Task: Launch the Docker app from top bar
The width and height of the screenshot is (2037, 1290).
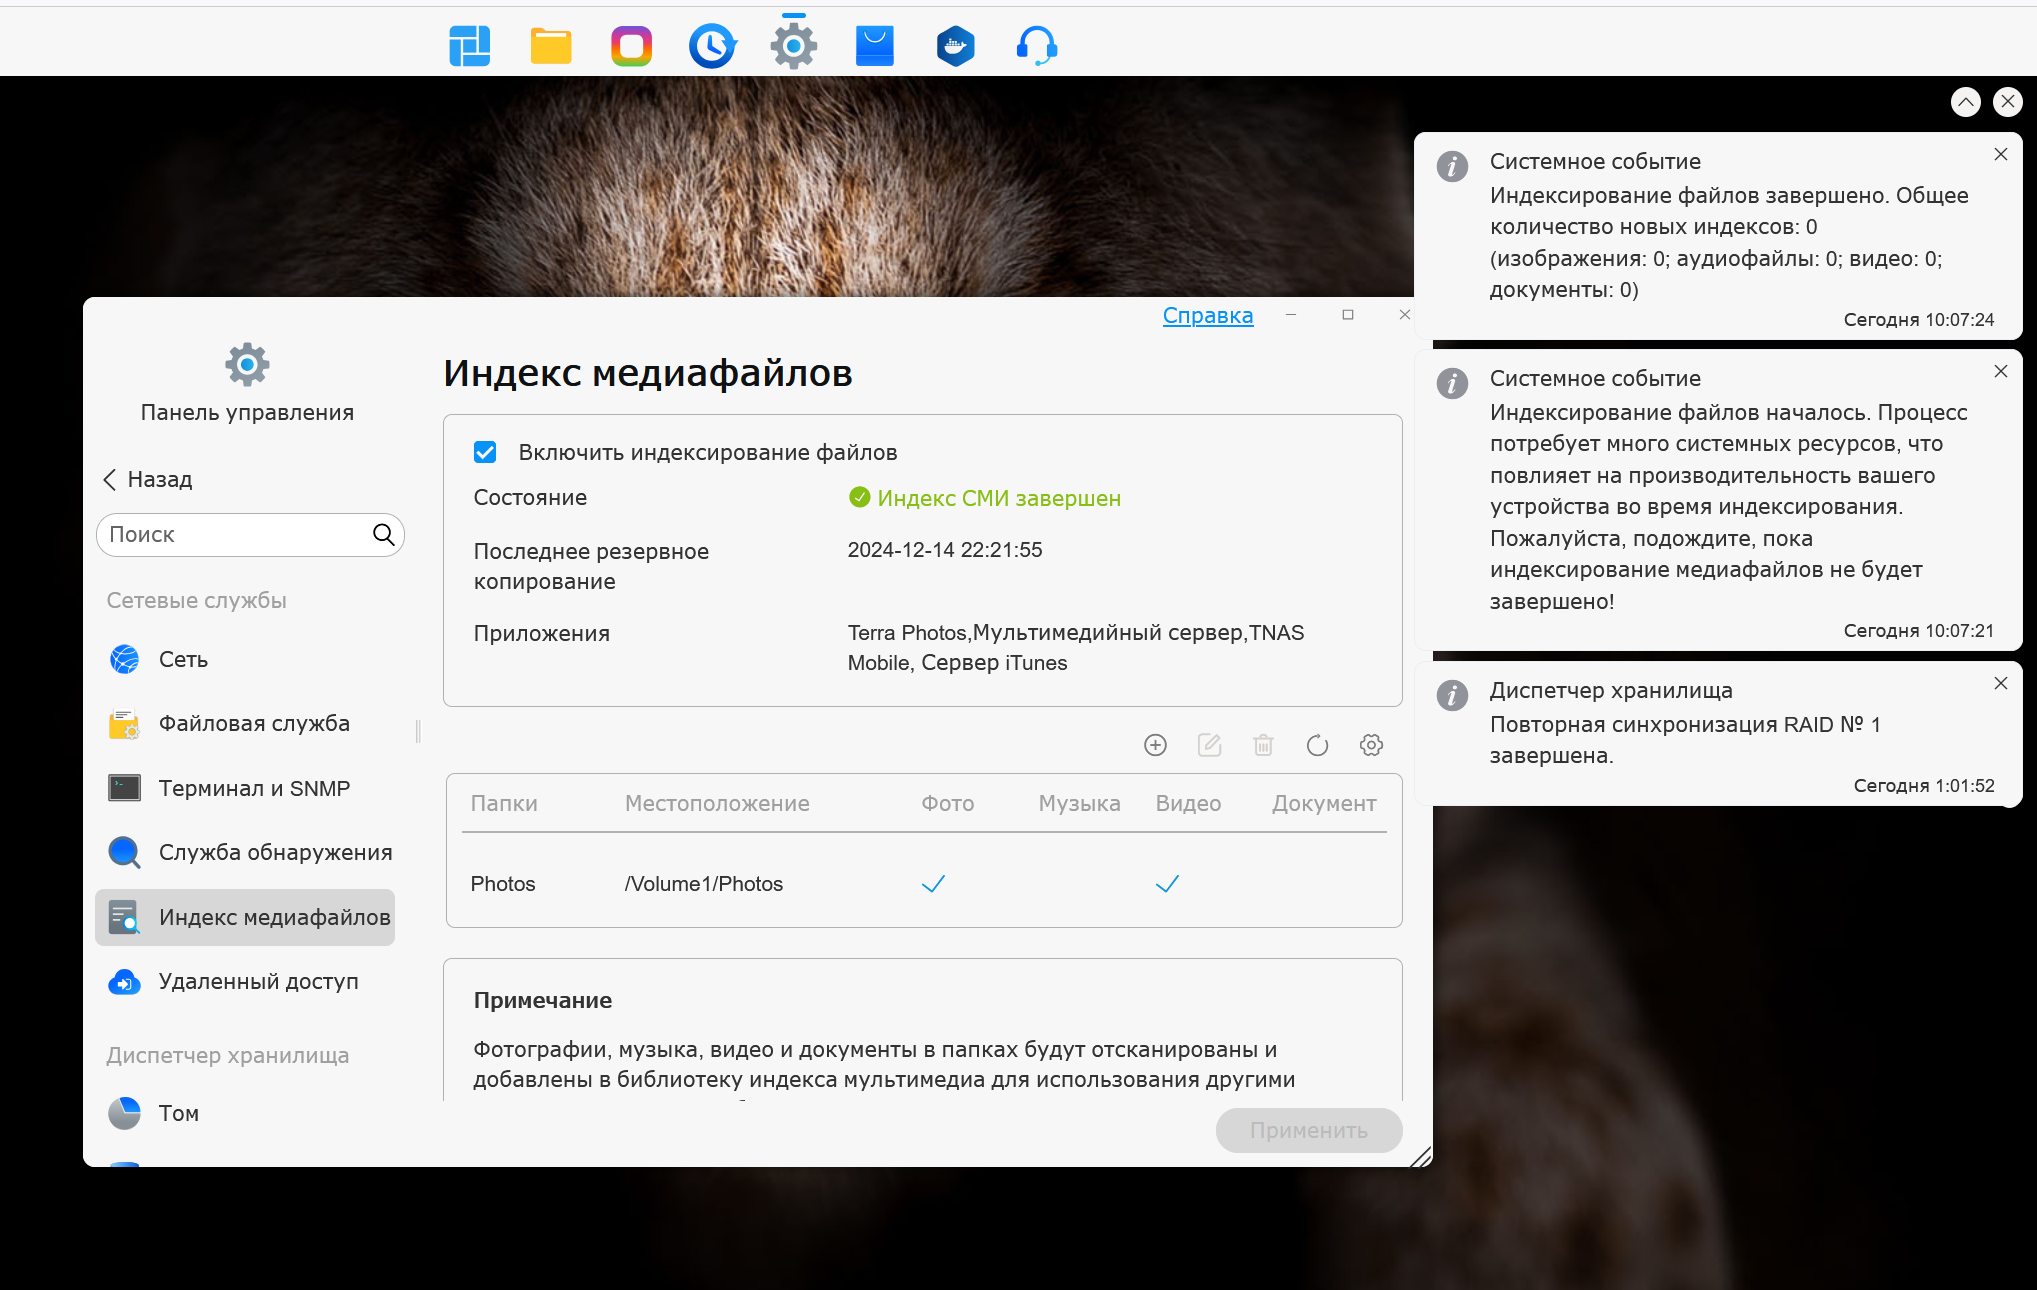Action: click(x=955, y=46)
